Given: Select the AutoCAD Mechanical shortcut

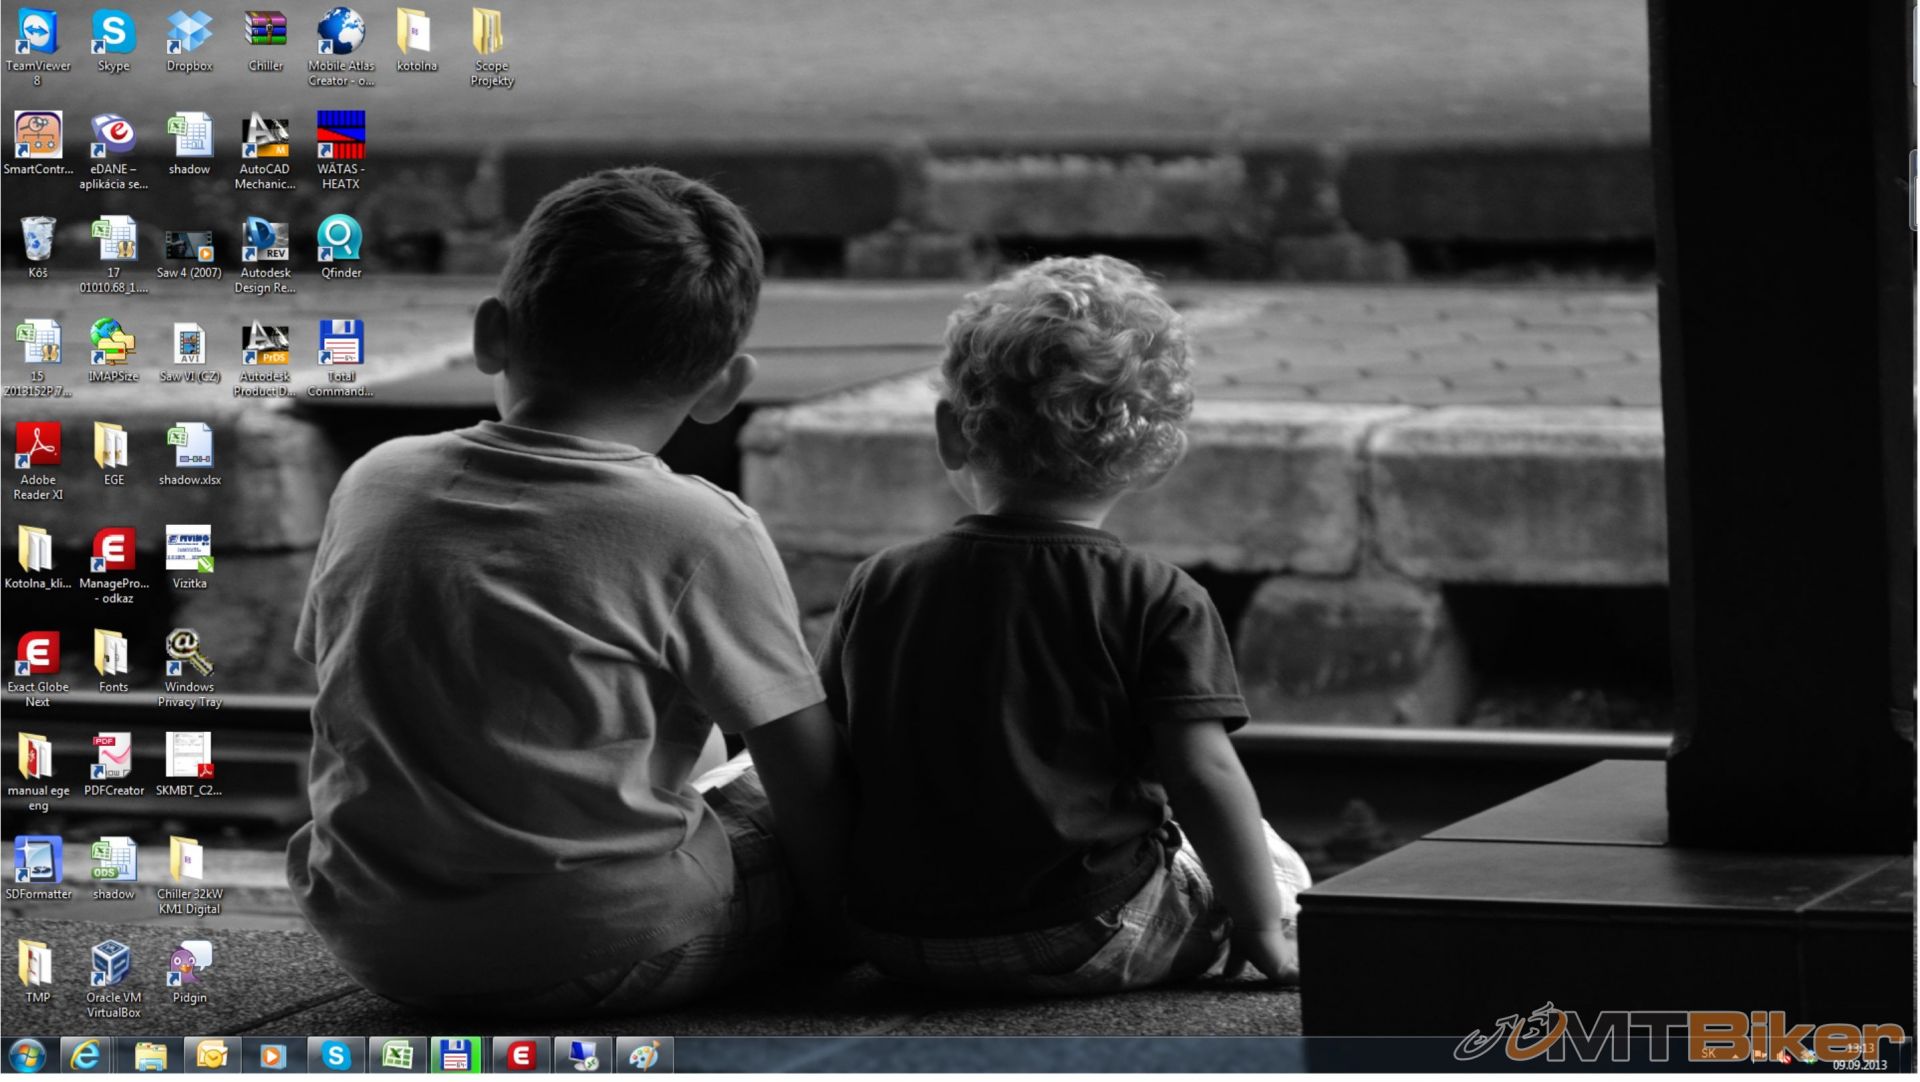Looking at the screenshot, I should pyautogui.click(x=265, y=137).
